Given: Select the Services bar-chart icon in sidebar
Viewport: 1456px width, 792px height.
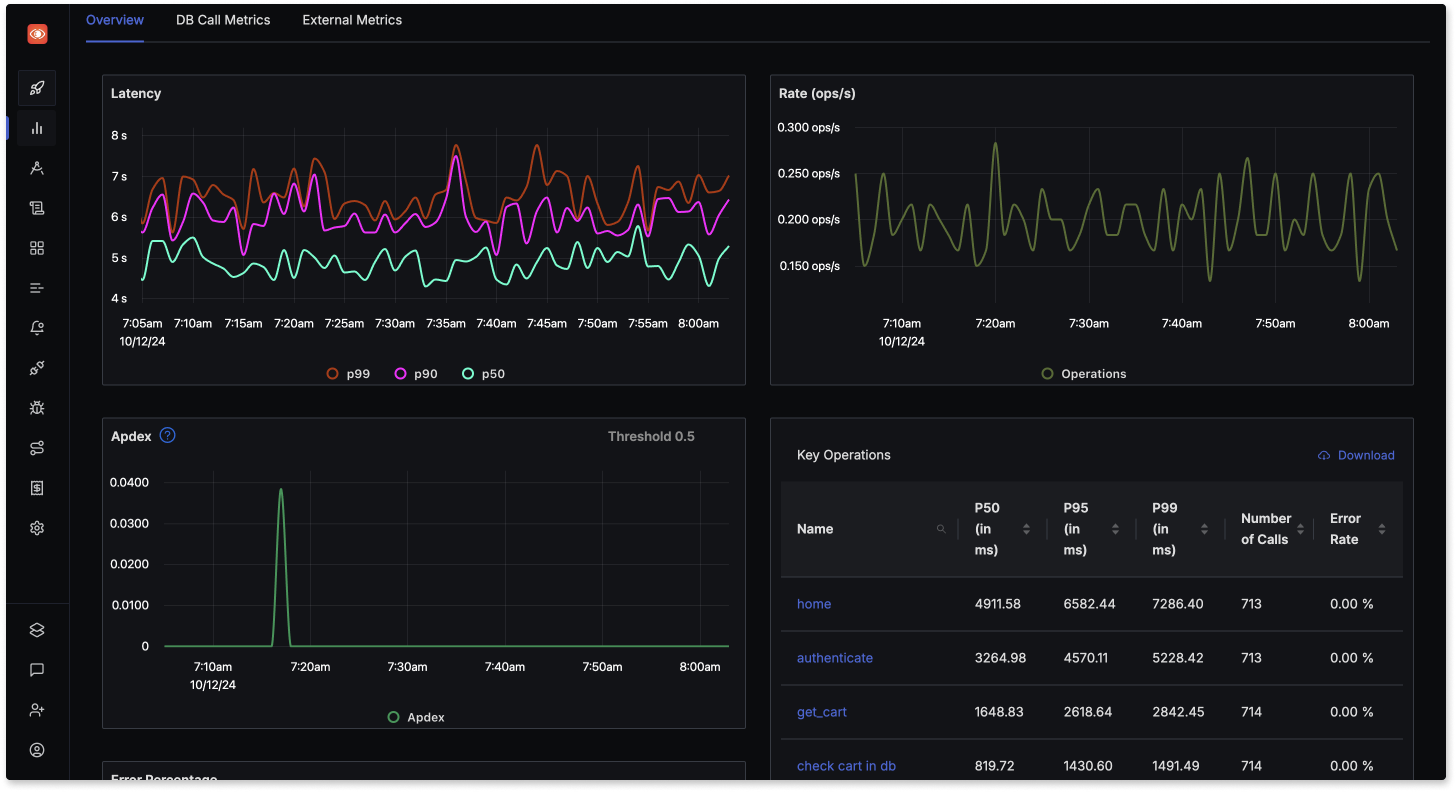Looking at the screenshot, I should 37,128.
